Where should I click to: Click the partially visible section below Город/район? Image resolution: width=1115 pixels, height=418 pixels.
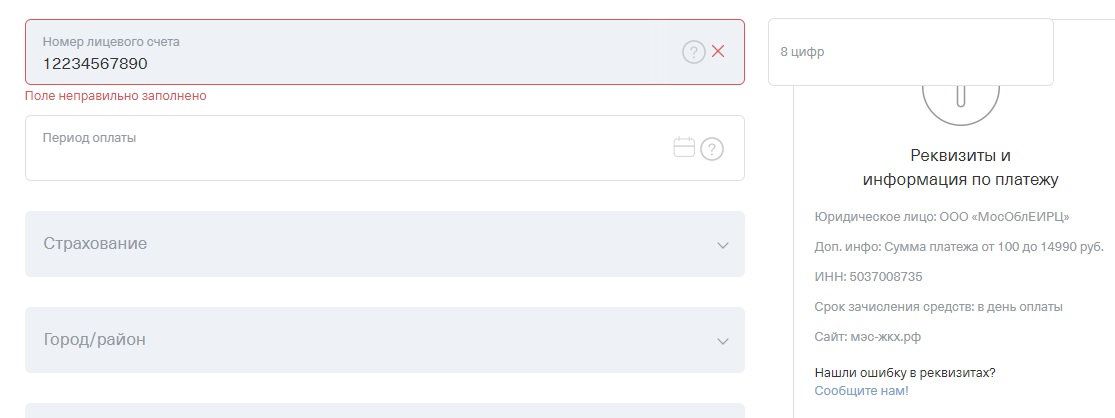click(x=384, y=410)
